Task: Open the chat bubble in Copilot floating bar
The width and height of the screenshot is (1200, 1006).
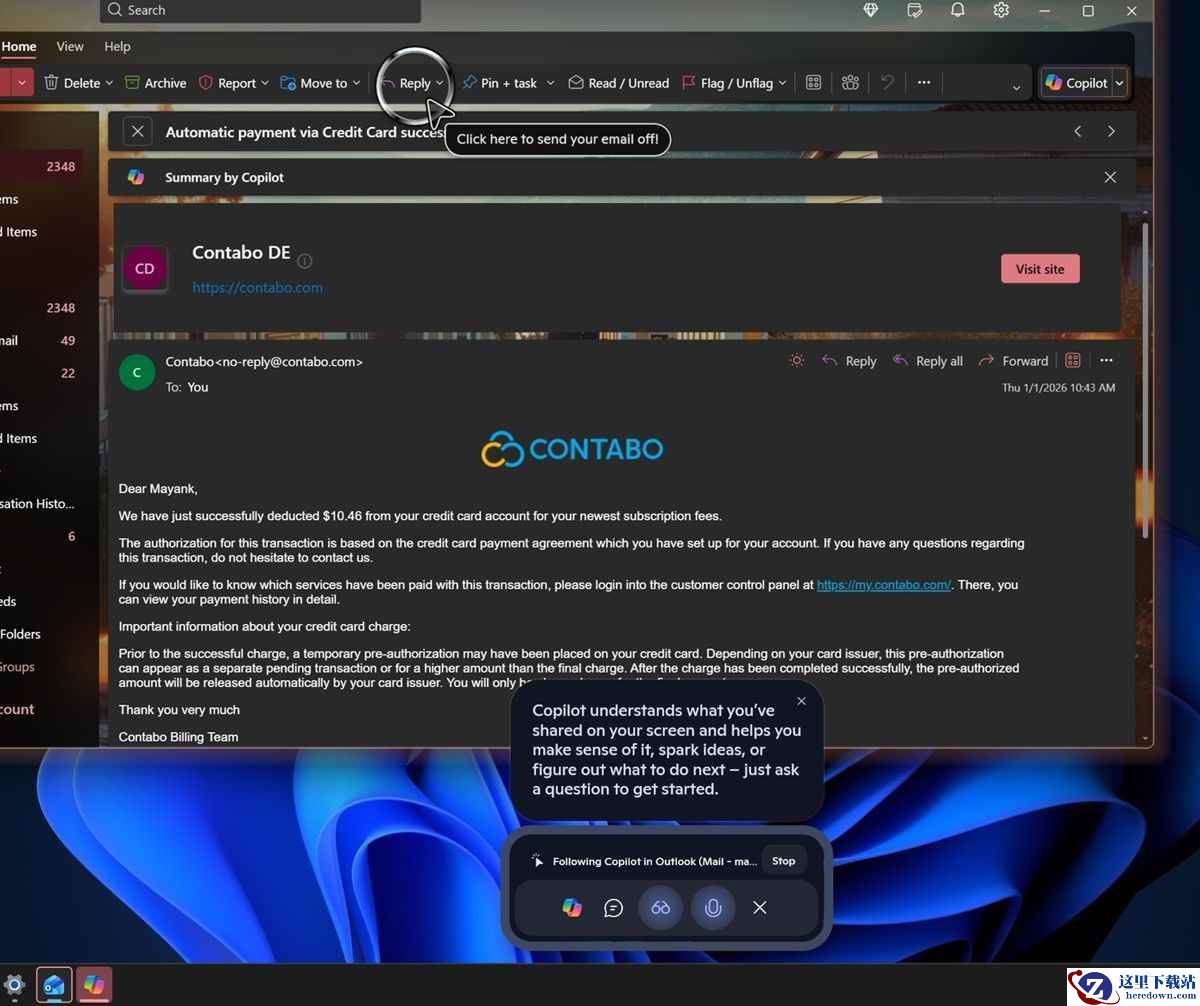Action: (613, 908)
